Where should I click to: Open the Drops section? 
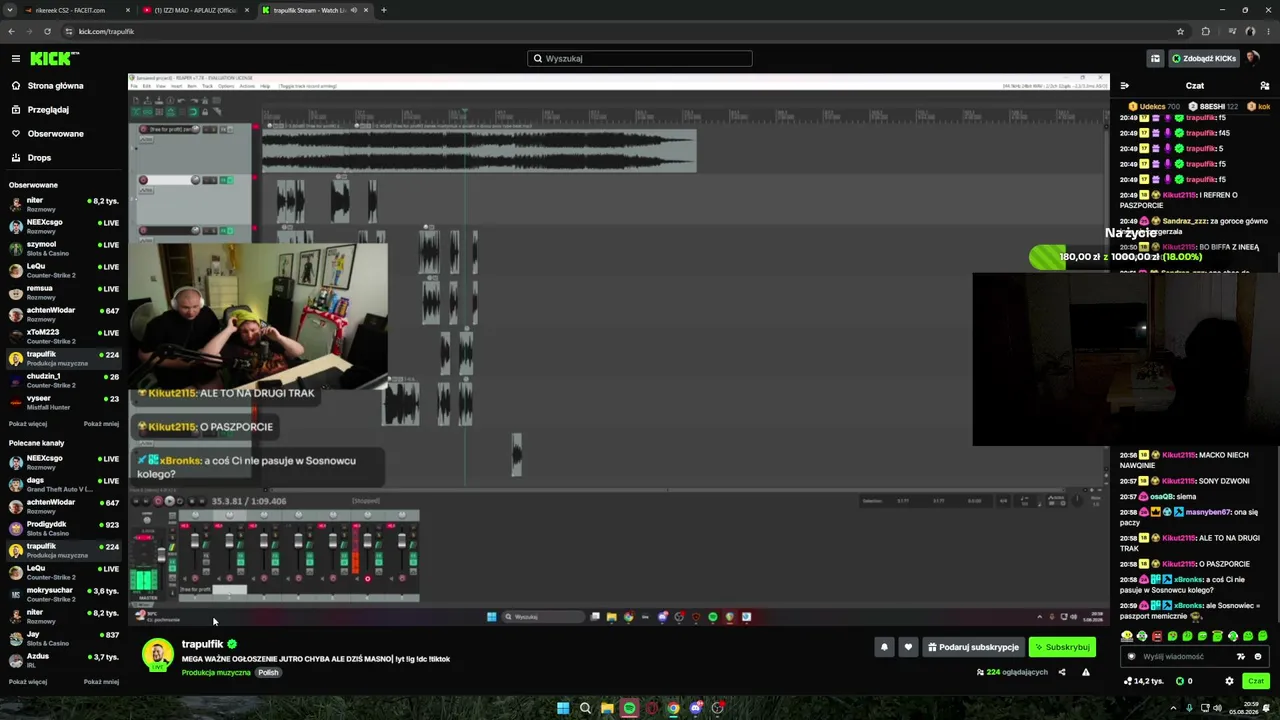39,158
